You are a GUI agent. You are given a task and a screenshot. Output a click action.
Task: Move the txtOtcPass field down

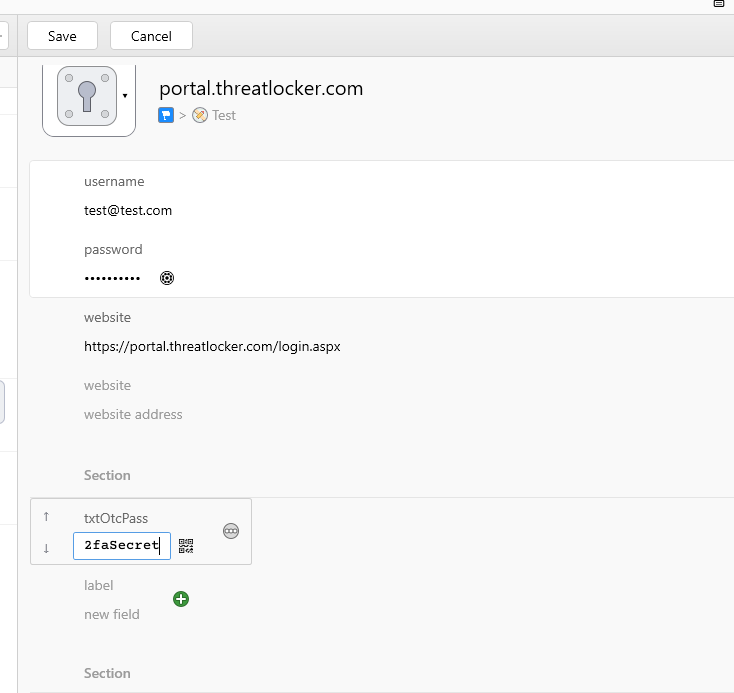pos(46,548)
